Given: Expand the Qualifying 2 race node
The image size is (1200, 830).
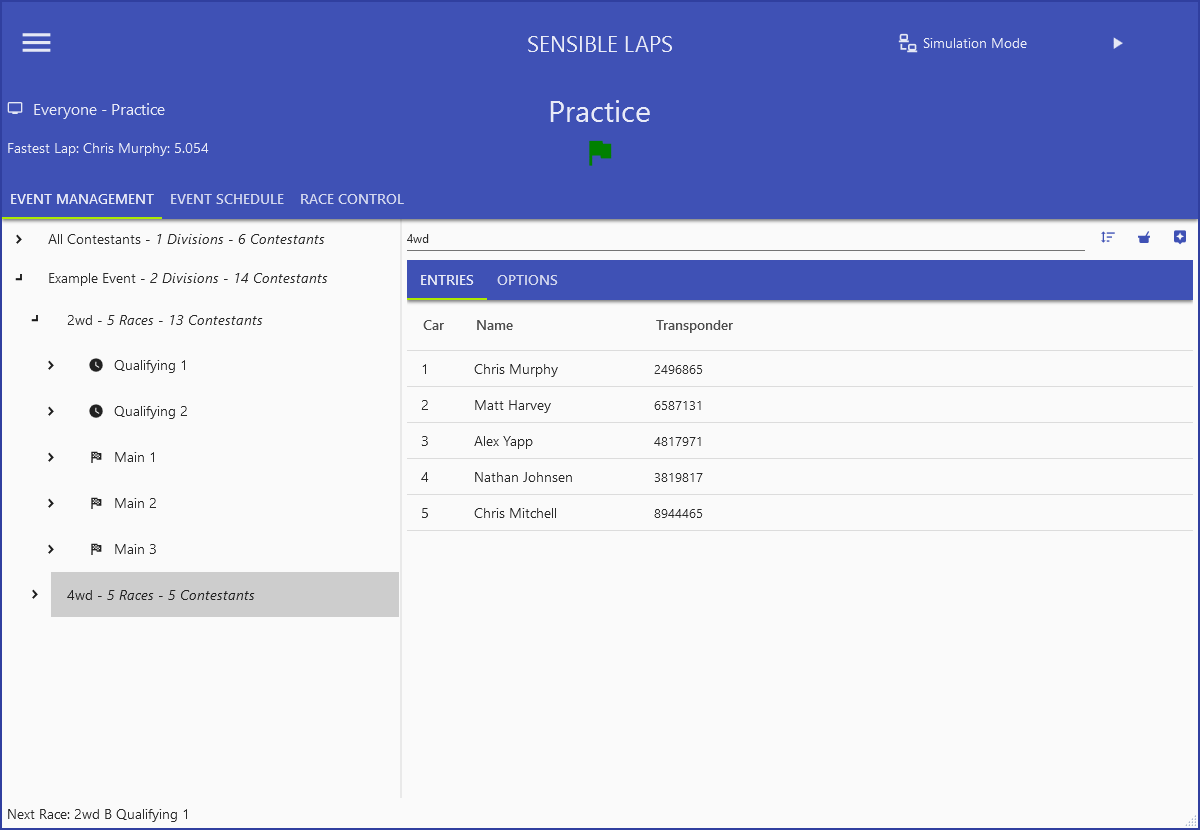Looking at the screenshot, I should pos(51,412).
